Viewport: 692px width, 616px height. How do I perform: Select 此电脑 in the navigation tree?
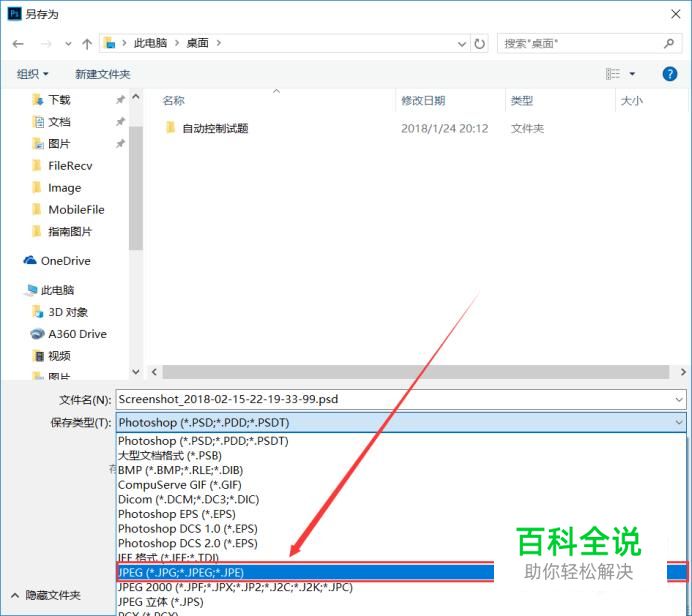point(57,290)
